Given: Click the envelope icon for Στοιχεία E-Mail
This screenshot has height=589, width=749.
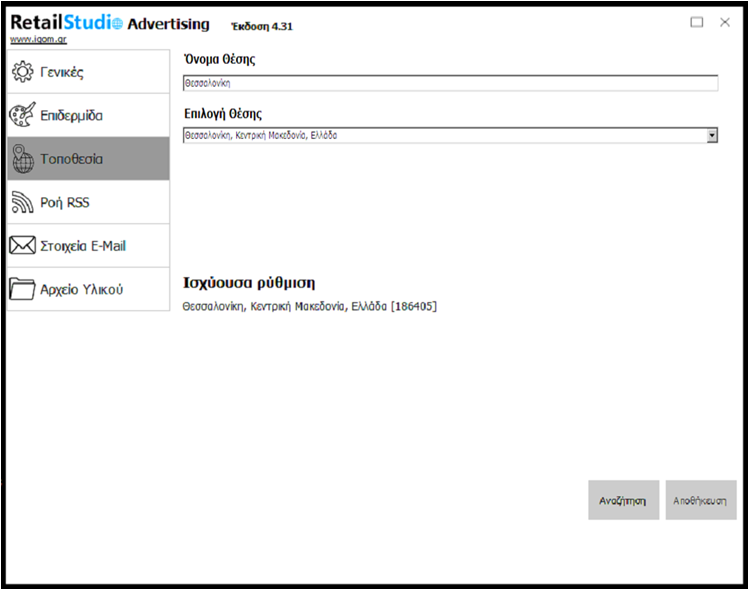Looking at the screenshot, I should tap(22, 246).
